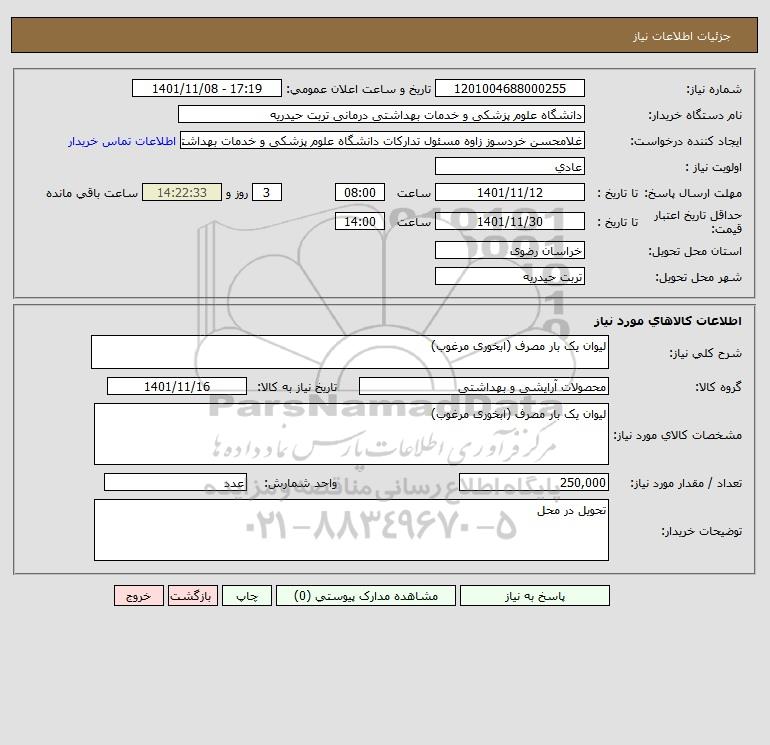Click the نام دستگاه خریدار label
Screen dimensions: 770x745
coord(695,115)
